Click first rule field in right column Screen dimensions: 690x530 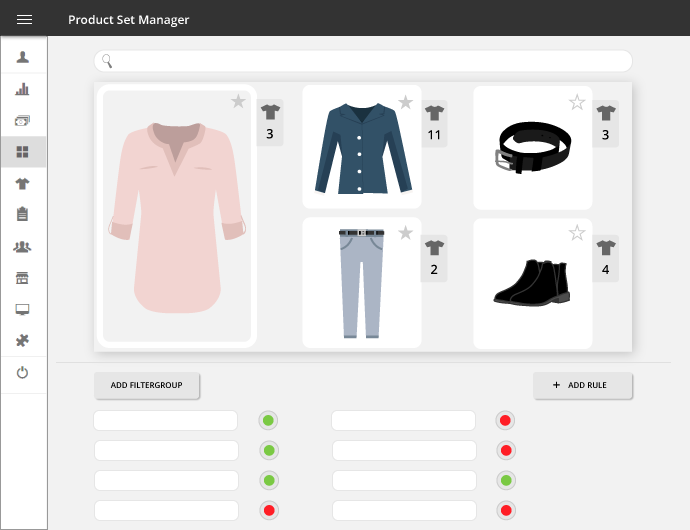tap(404, 420)
